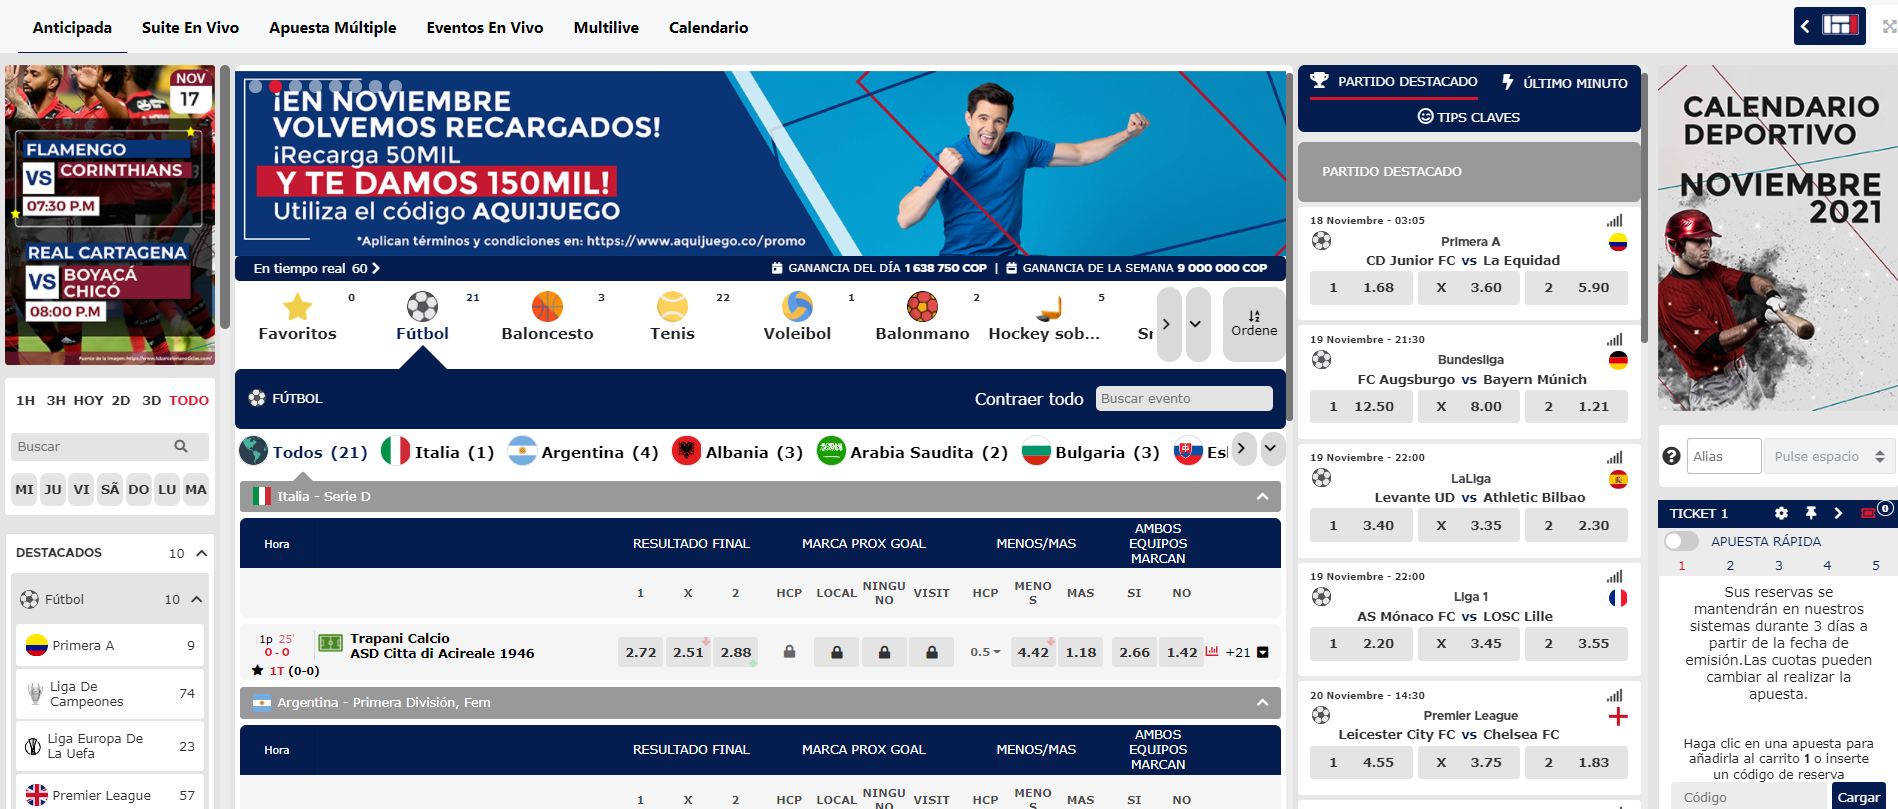Click the search magnifier in Buscar
The image size is (1898, 809).
181,446
